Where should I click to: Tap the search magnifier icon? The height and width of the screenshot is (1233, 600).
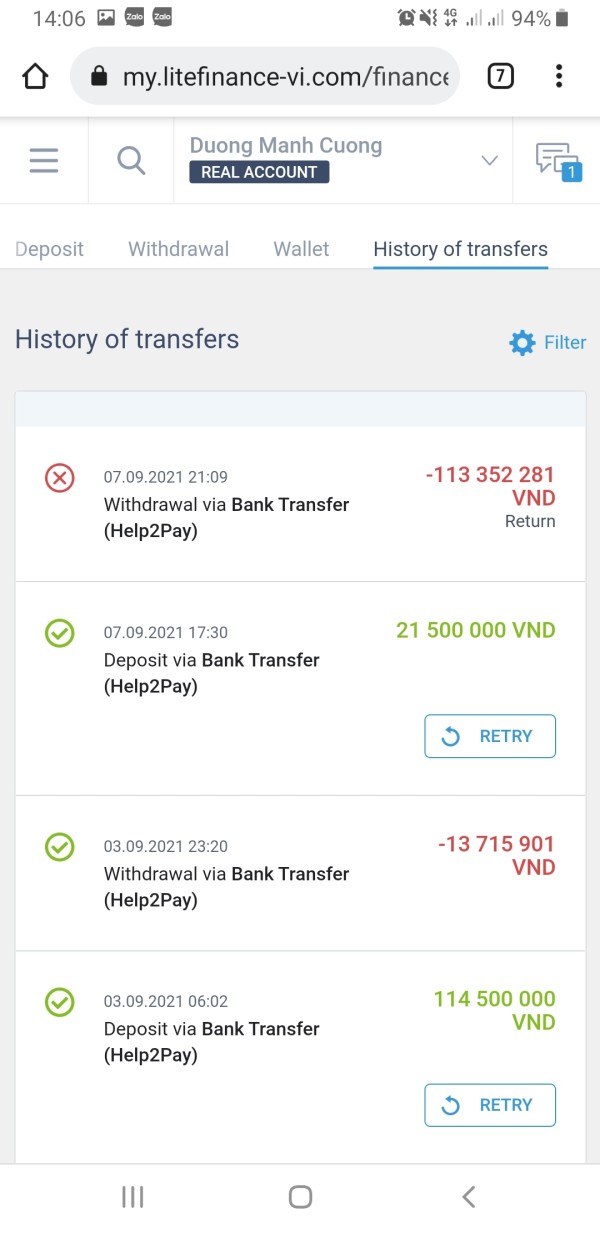[x=131, y=160]
